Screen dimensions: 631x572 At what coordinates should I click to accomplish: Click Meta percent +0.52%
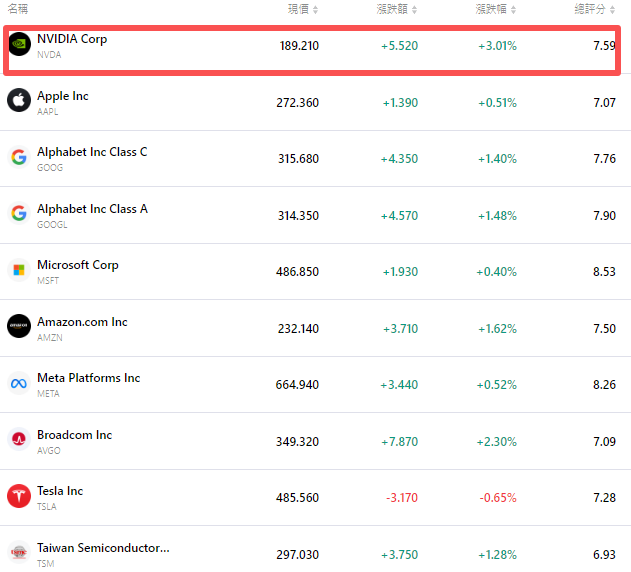pyautogui.click(x=496, y=385)
